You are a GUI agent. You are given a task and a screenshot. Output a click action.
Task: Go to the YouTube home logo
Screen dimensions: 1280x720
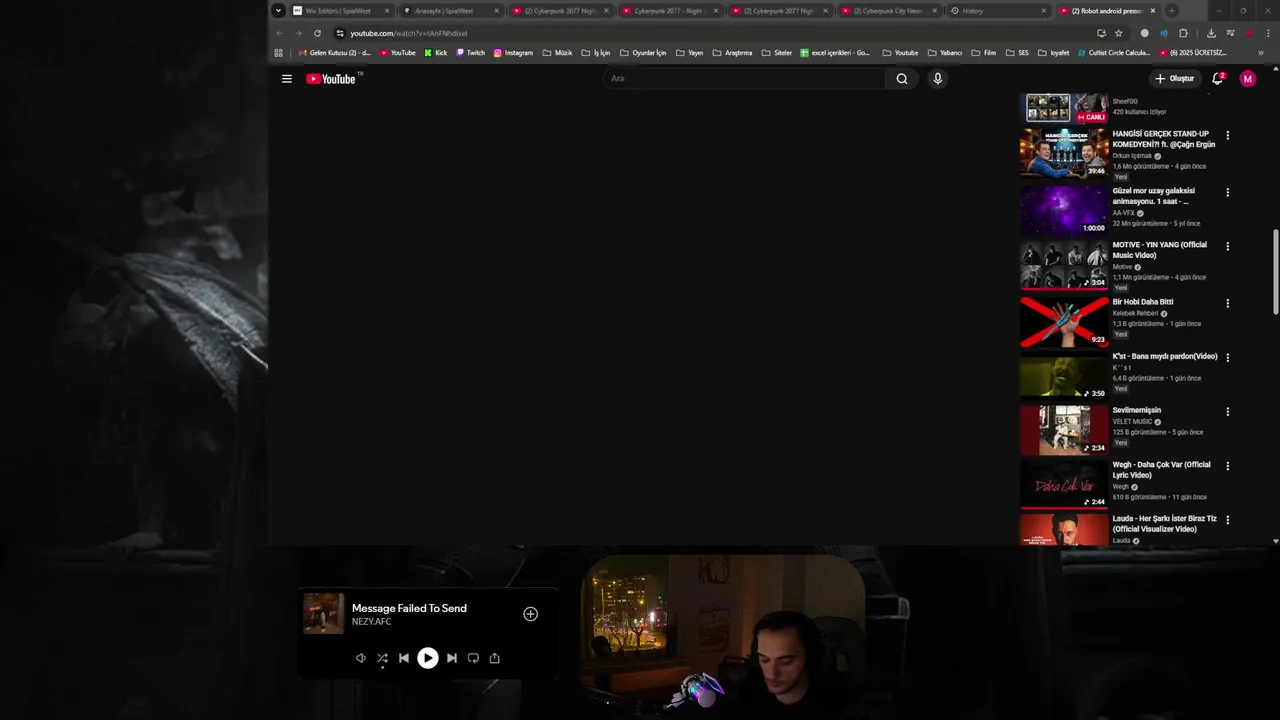pos(331,79)
